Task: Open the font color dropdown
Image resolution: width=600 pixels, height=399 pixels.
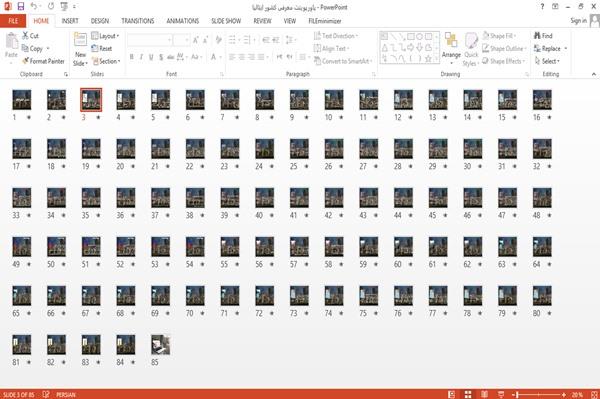Action: tap(220, 57)
